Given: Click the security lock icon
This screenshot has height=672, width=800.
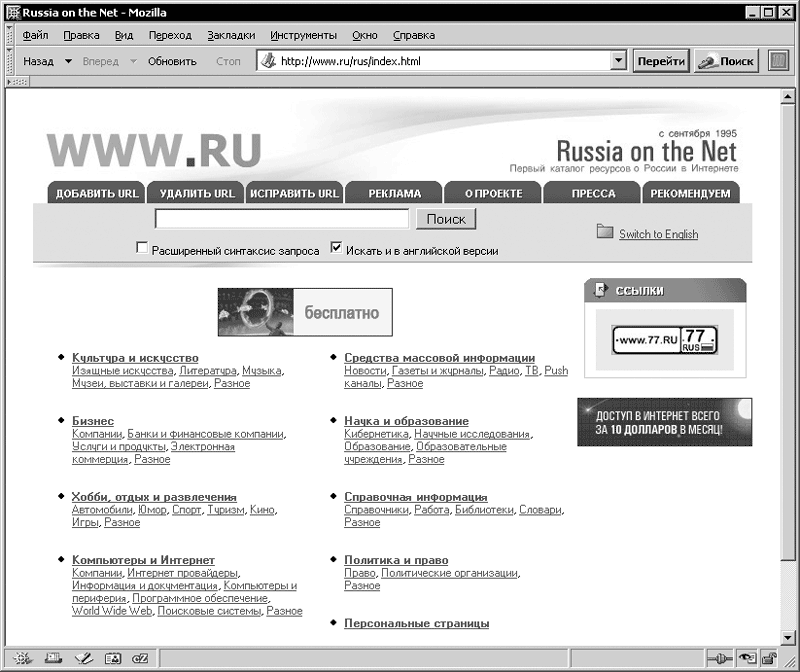Looking at the screenshot, I should [769, 659].
